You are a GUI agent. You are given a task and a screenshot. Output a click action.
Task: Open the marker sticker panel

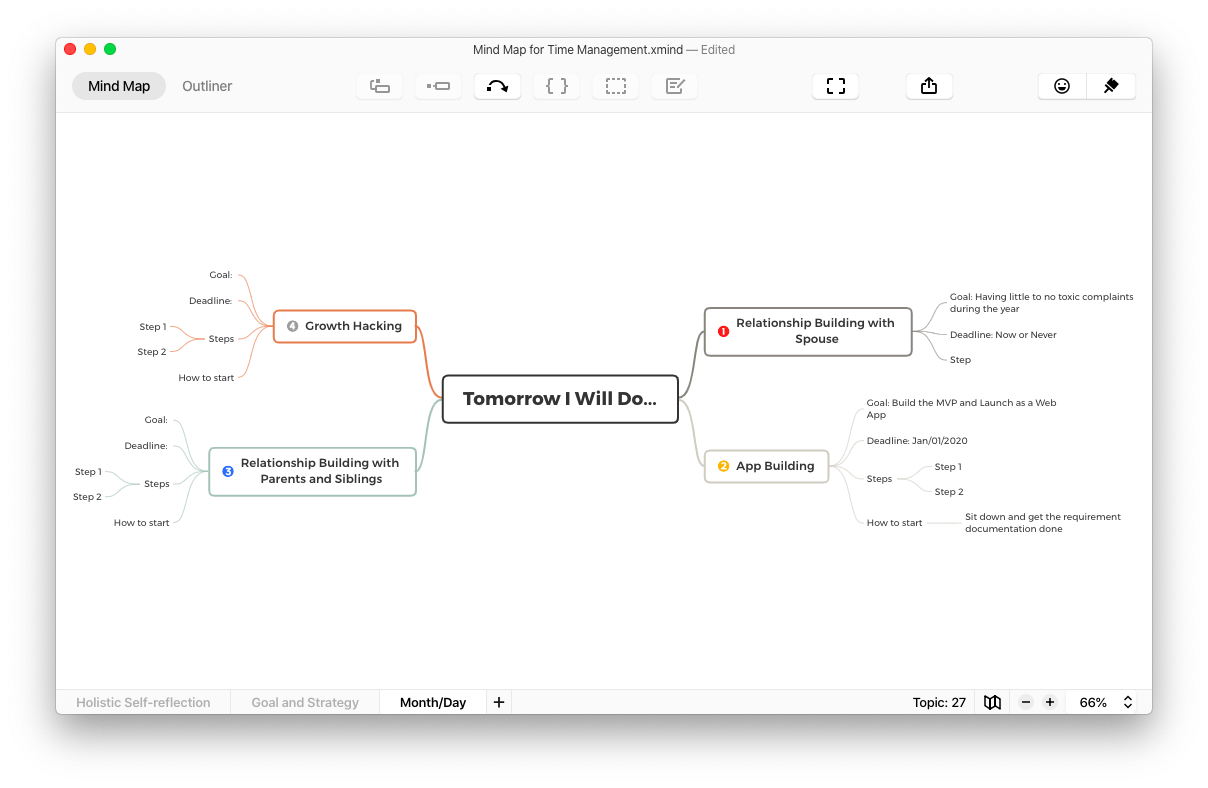coord(1062,86)
